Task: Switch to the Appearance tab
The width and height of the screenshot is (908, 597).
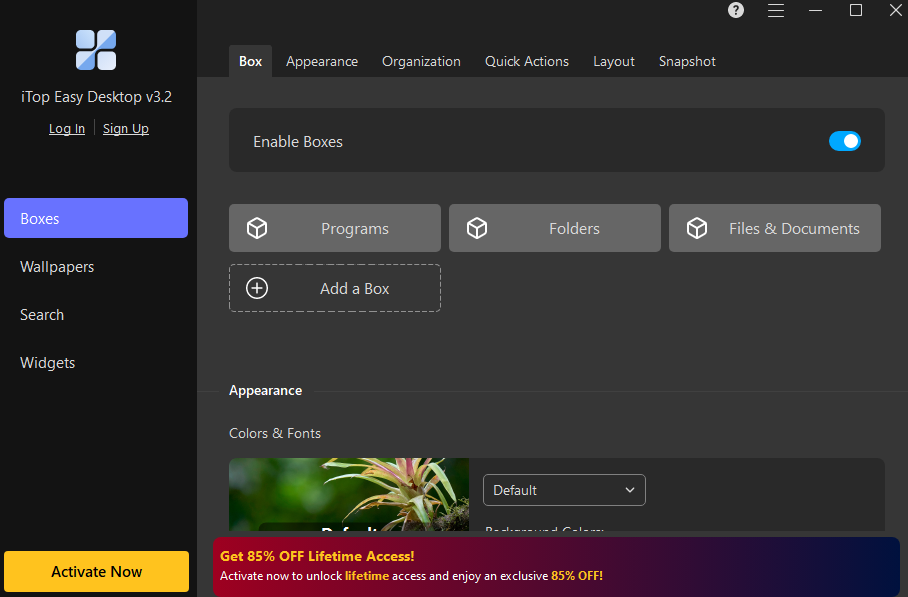Action: point(322,61)
